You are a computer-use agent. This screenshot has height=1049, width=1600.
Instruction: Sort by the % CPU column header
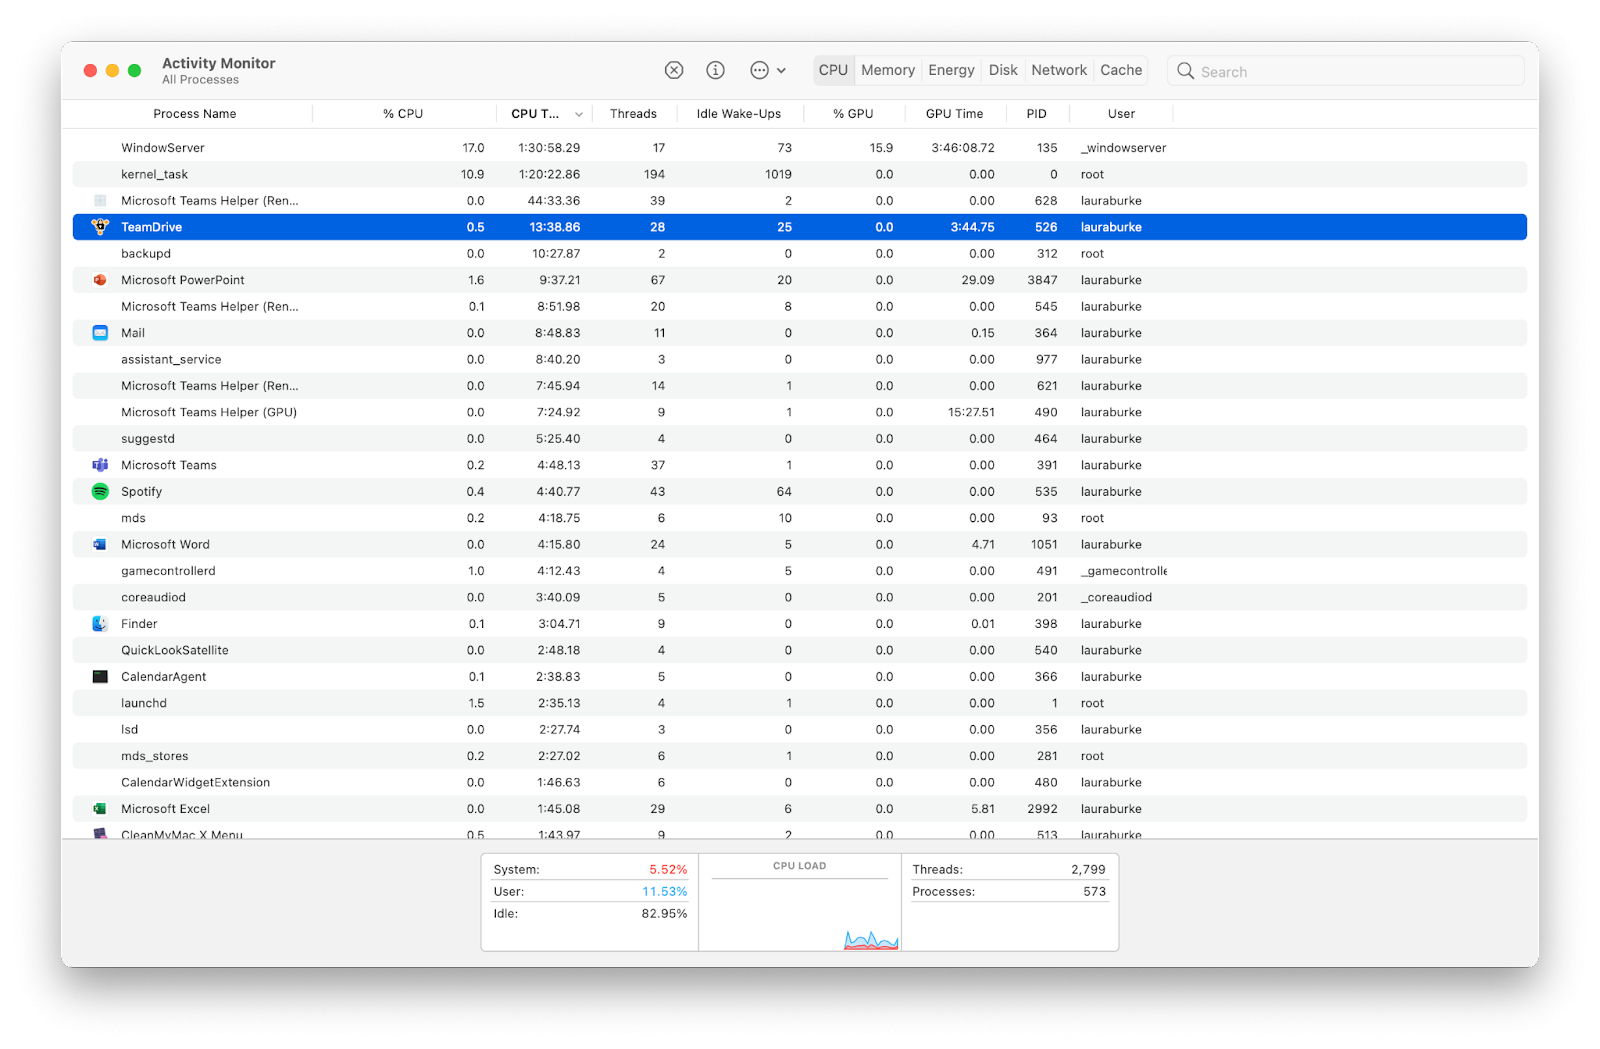403,114
